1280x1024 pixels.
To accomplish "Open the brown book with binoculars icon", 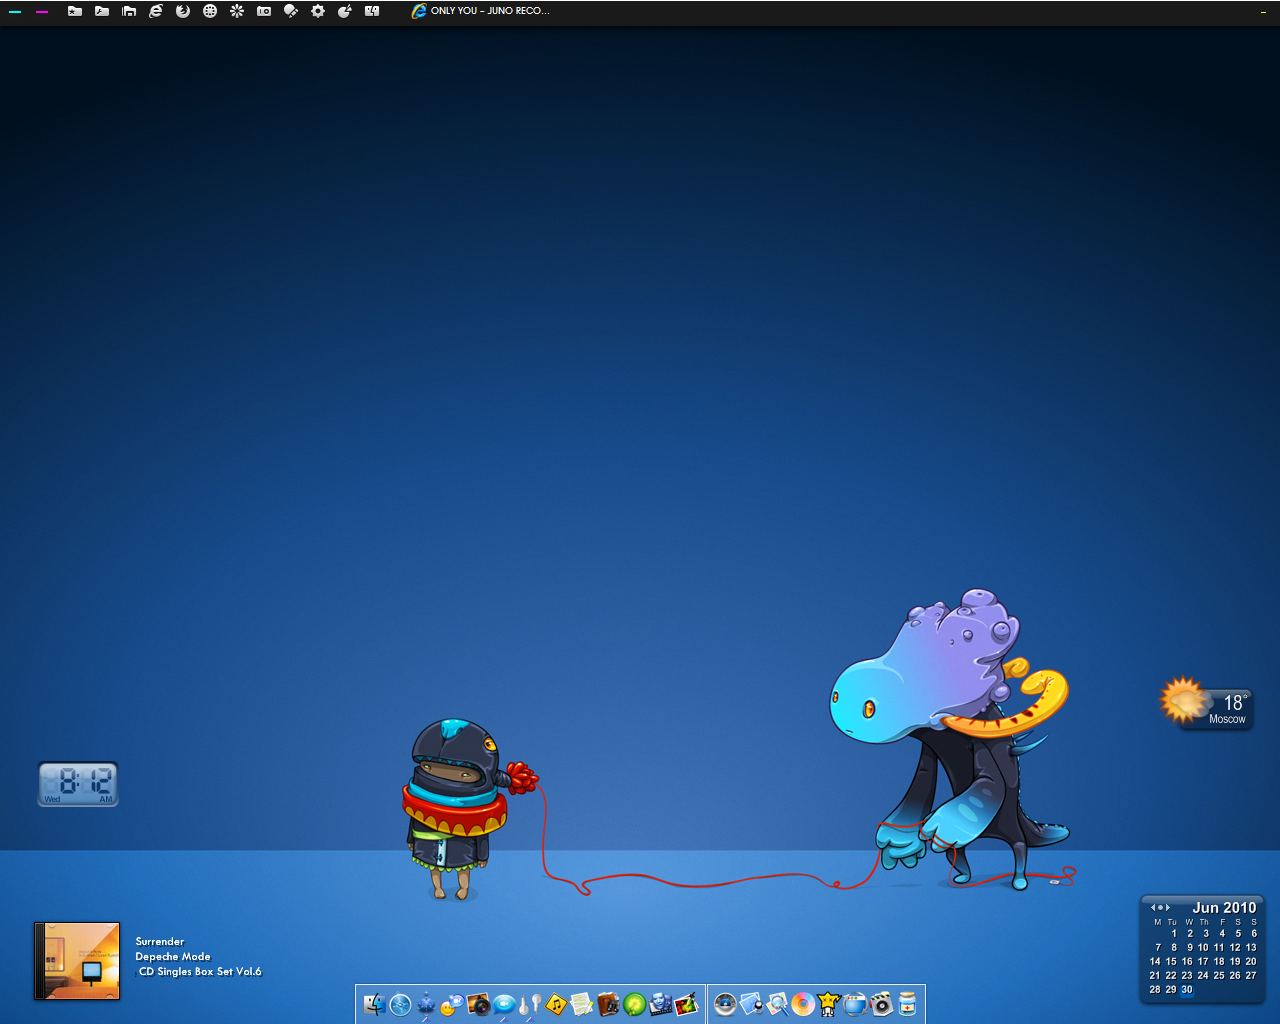I will [608, 1004].
